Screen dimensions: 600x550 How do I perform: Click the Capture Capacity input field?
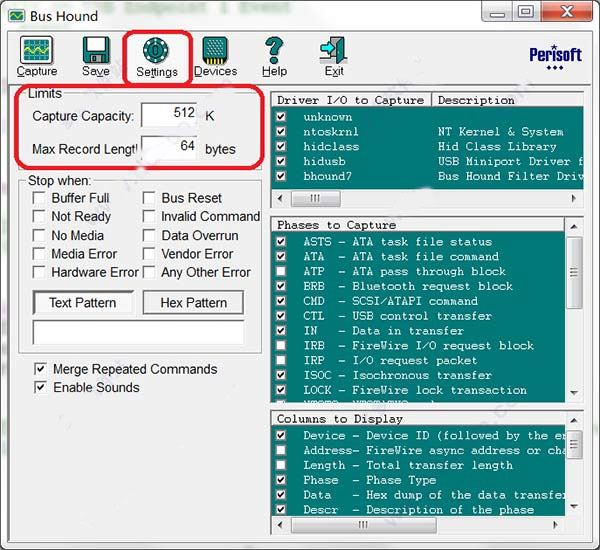point(169,115)
